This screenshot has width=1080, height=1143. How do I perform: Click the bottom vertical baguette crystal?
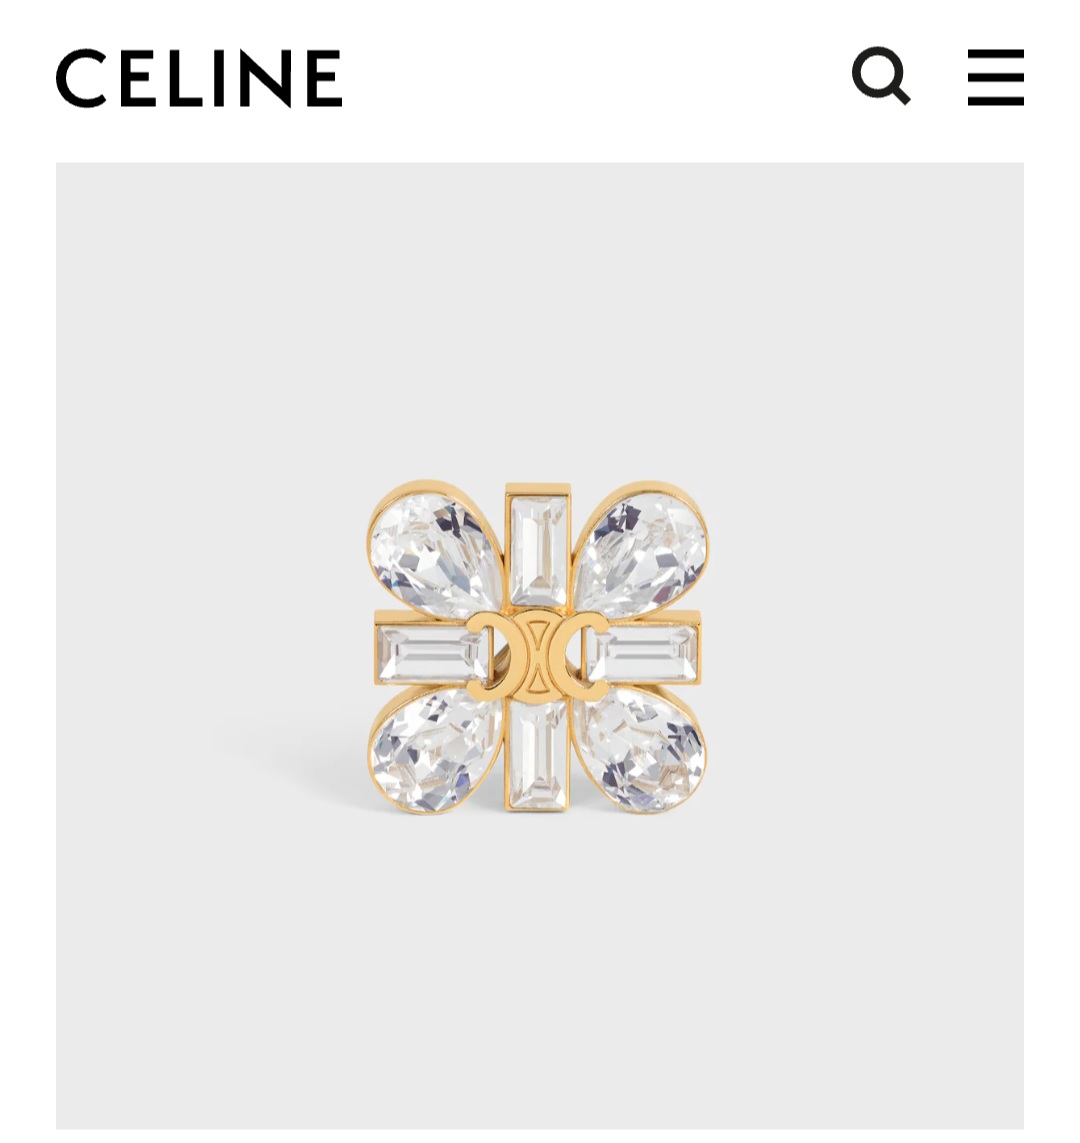538,755
